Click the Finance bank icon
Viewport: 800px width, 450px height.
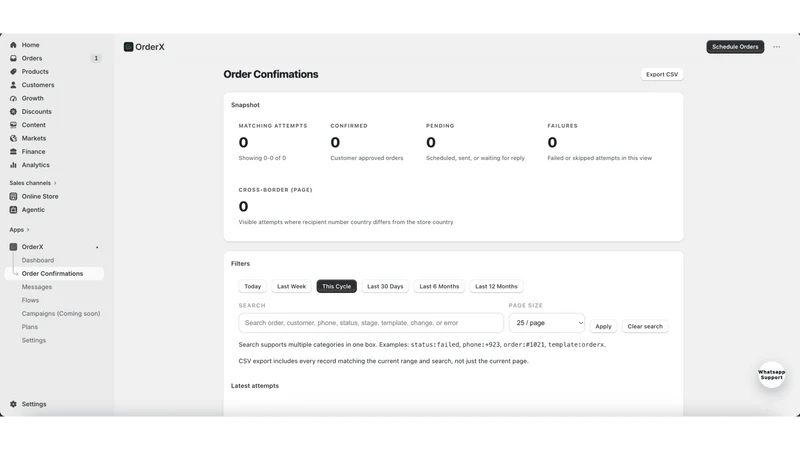click(x=13, y=152)
